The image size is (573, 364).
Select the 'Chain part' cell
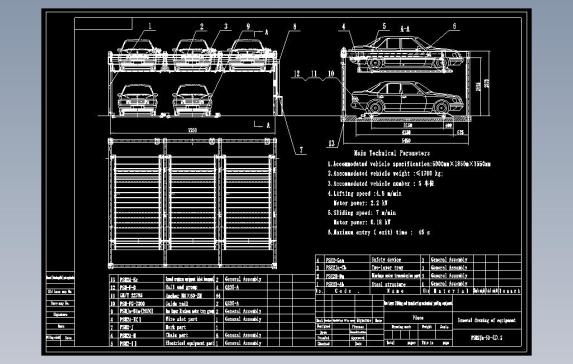(x=177, y=335)
